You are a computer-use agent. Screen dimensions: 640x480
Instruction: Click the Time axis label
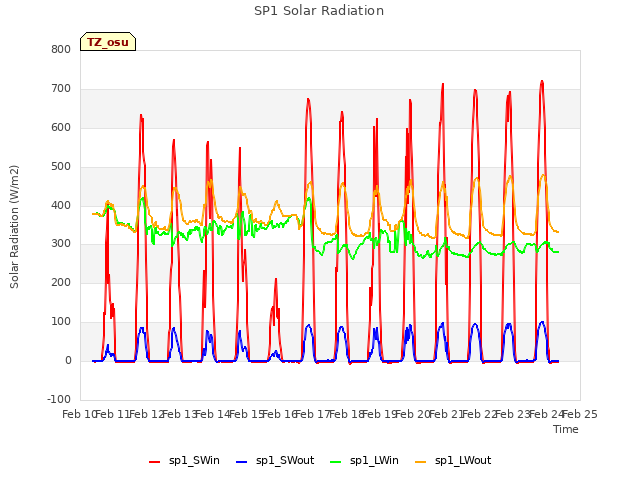coord(565,429)
